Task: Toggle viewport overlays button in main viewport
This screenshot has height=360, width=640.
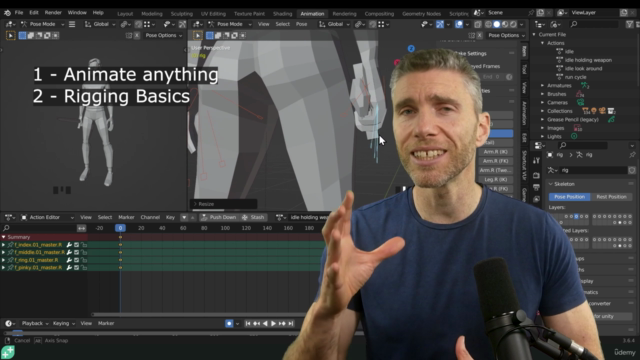Action: pyautogui.click(x=459, y=24)
